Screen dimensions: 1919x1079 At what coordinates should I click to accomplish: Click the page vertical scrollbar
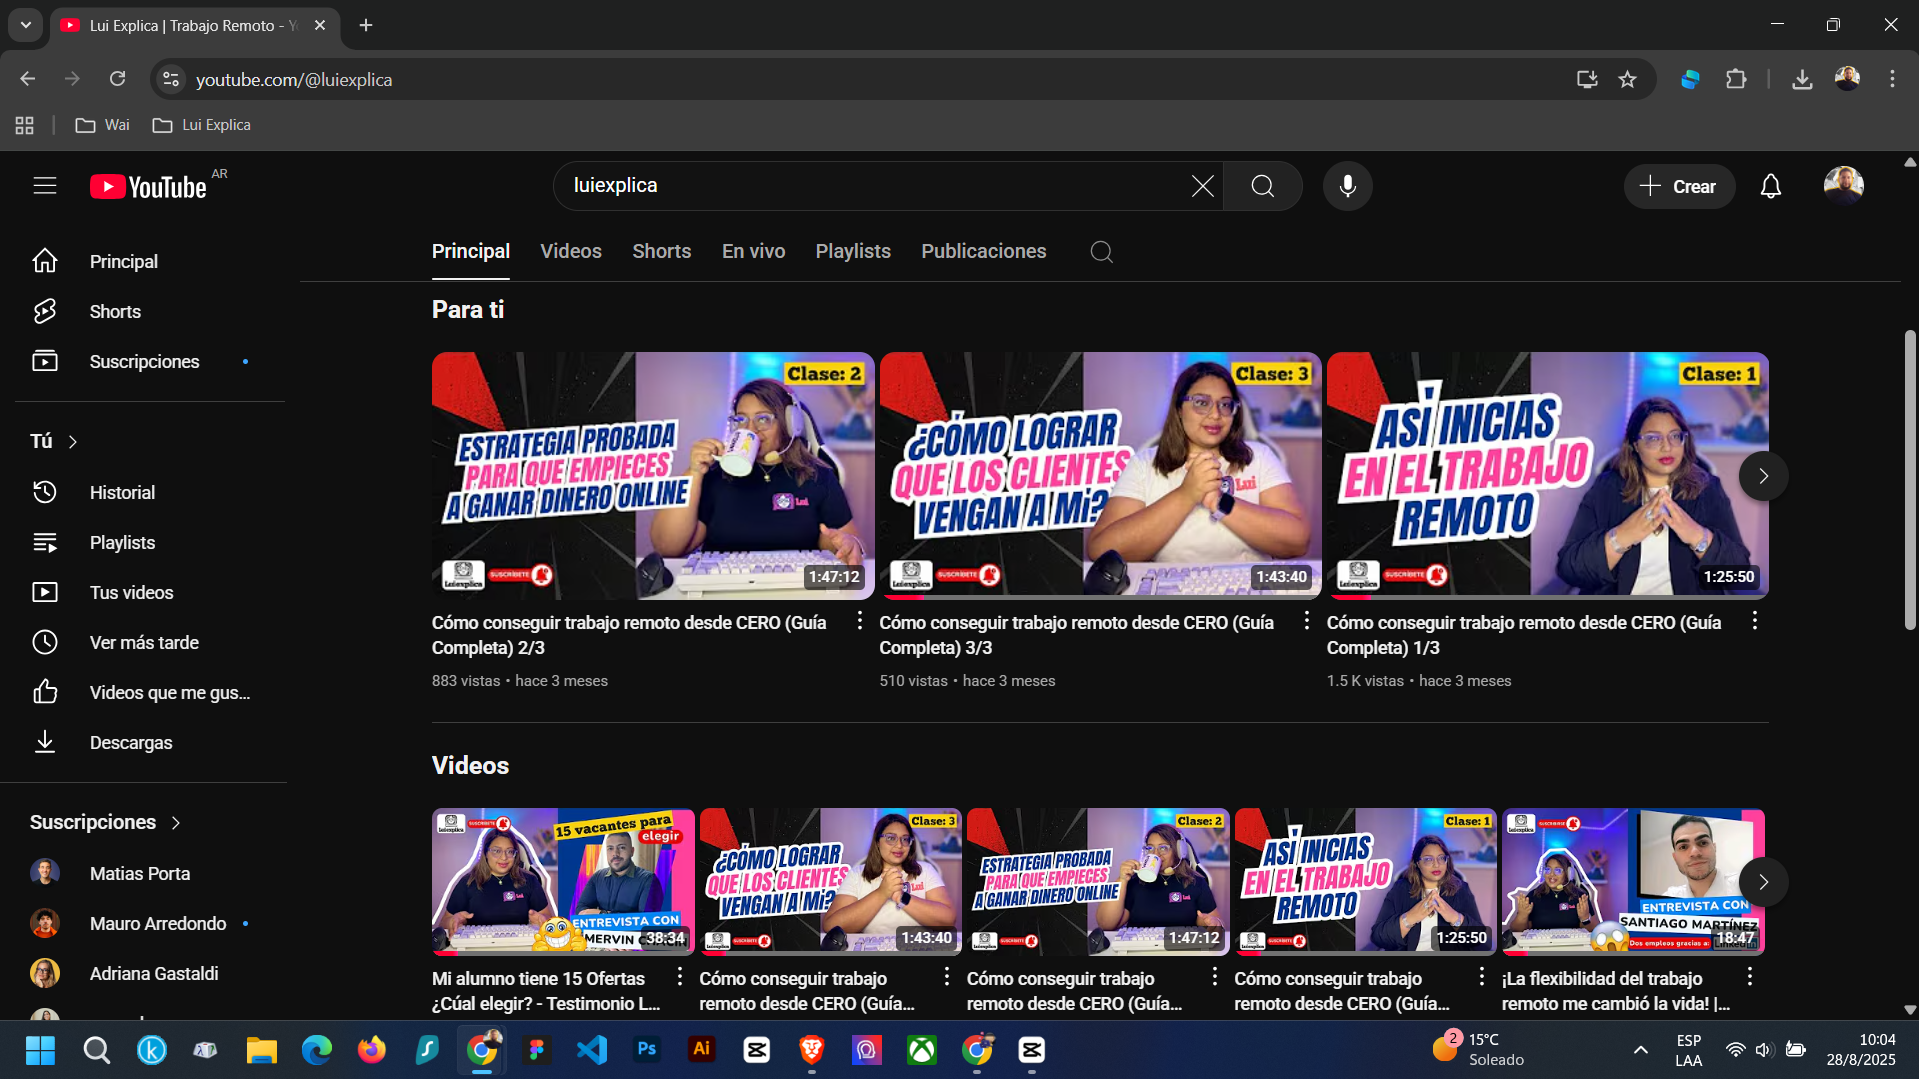(x=1909, y=480)
